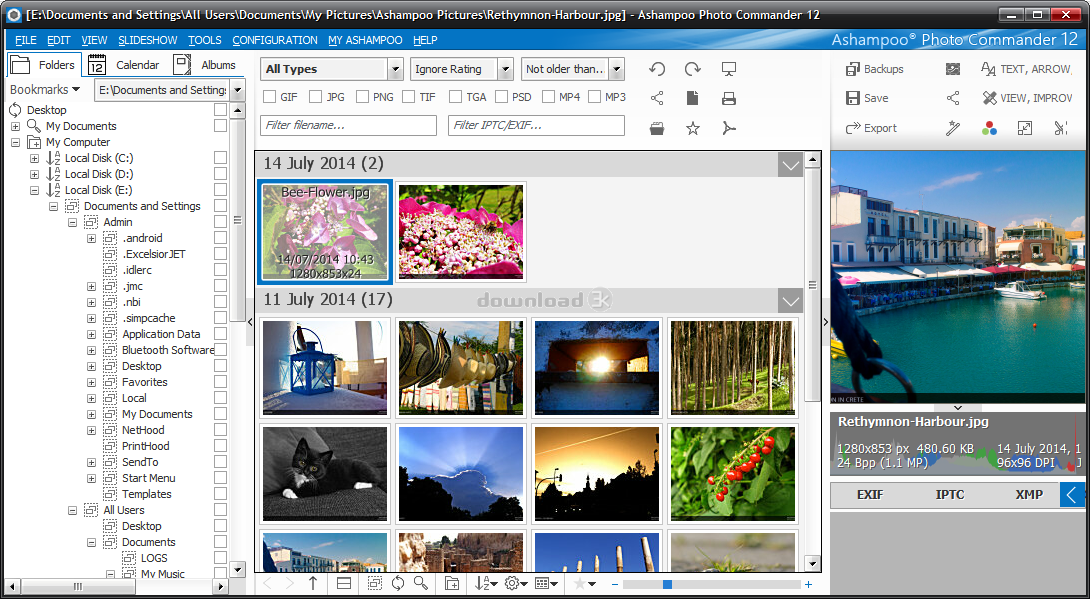Enable the TIF file type checkbox
Image resolution: width=1090 pixels, height=599 pixels.
point(409,97)
